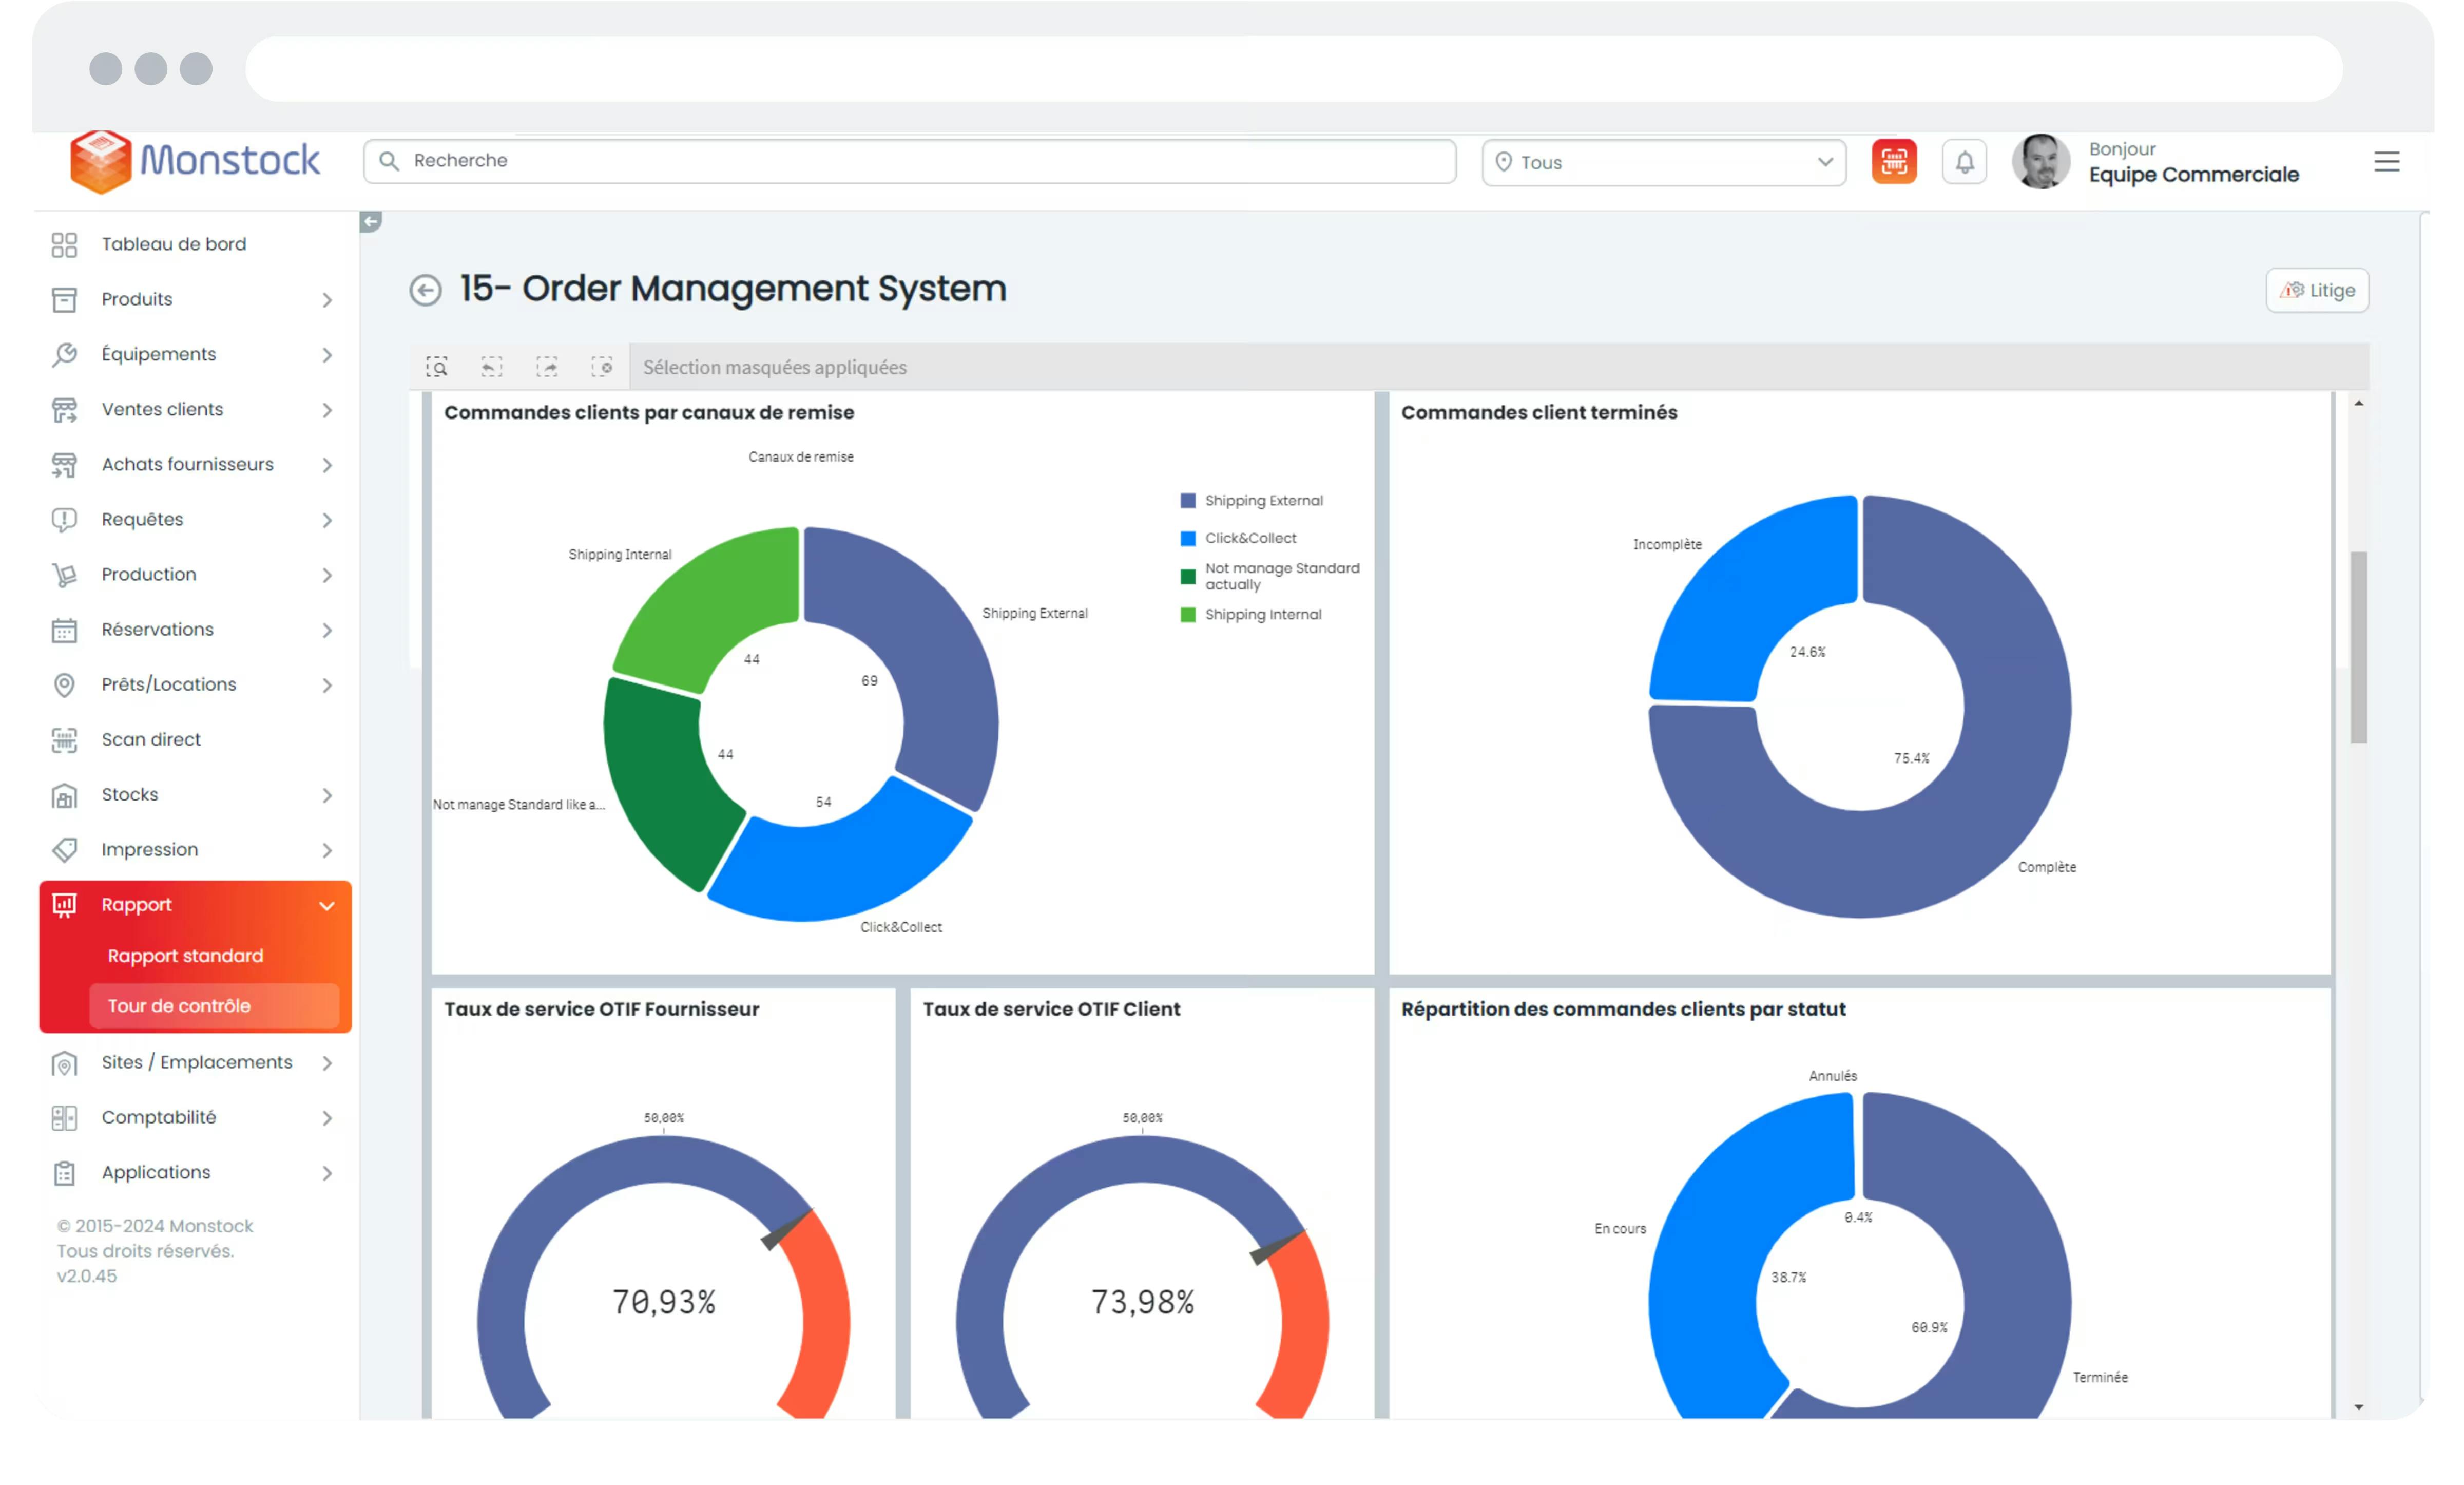
Task: Open the hamburger menu at top right
Action: pos(2386,162)
